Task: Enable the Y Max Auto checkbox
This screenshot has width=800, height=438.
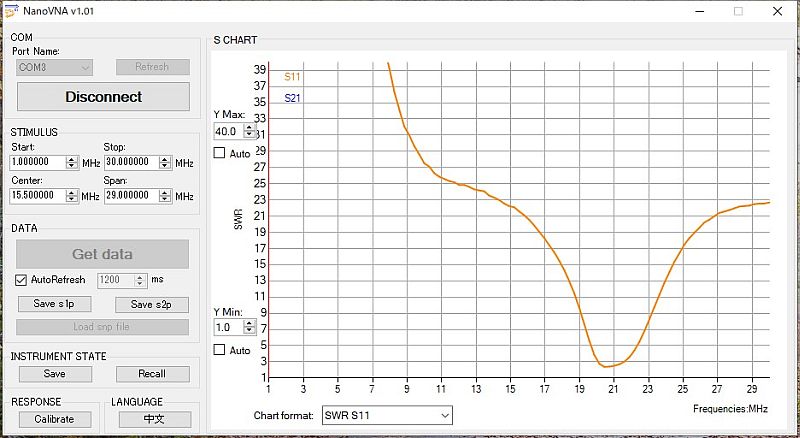Action: 219,153
